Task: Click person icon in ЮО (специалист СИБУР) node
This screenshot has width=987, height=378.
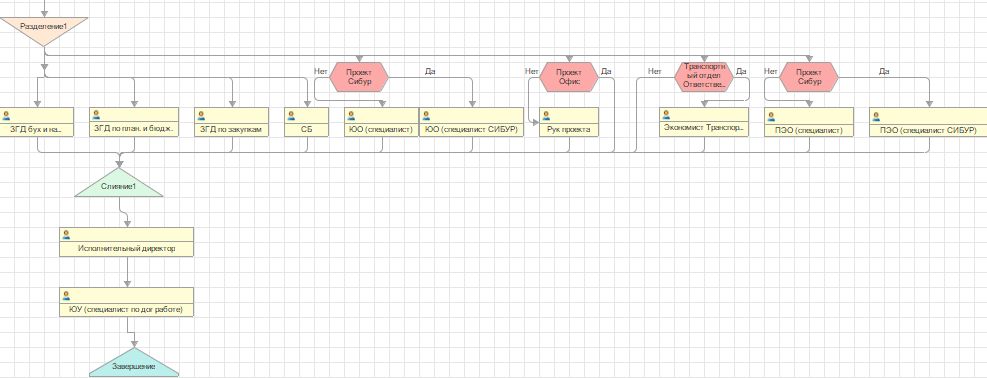Action: tap(426, 115)
